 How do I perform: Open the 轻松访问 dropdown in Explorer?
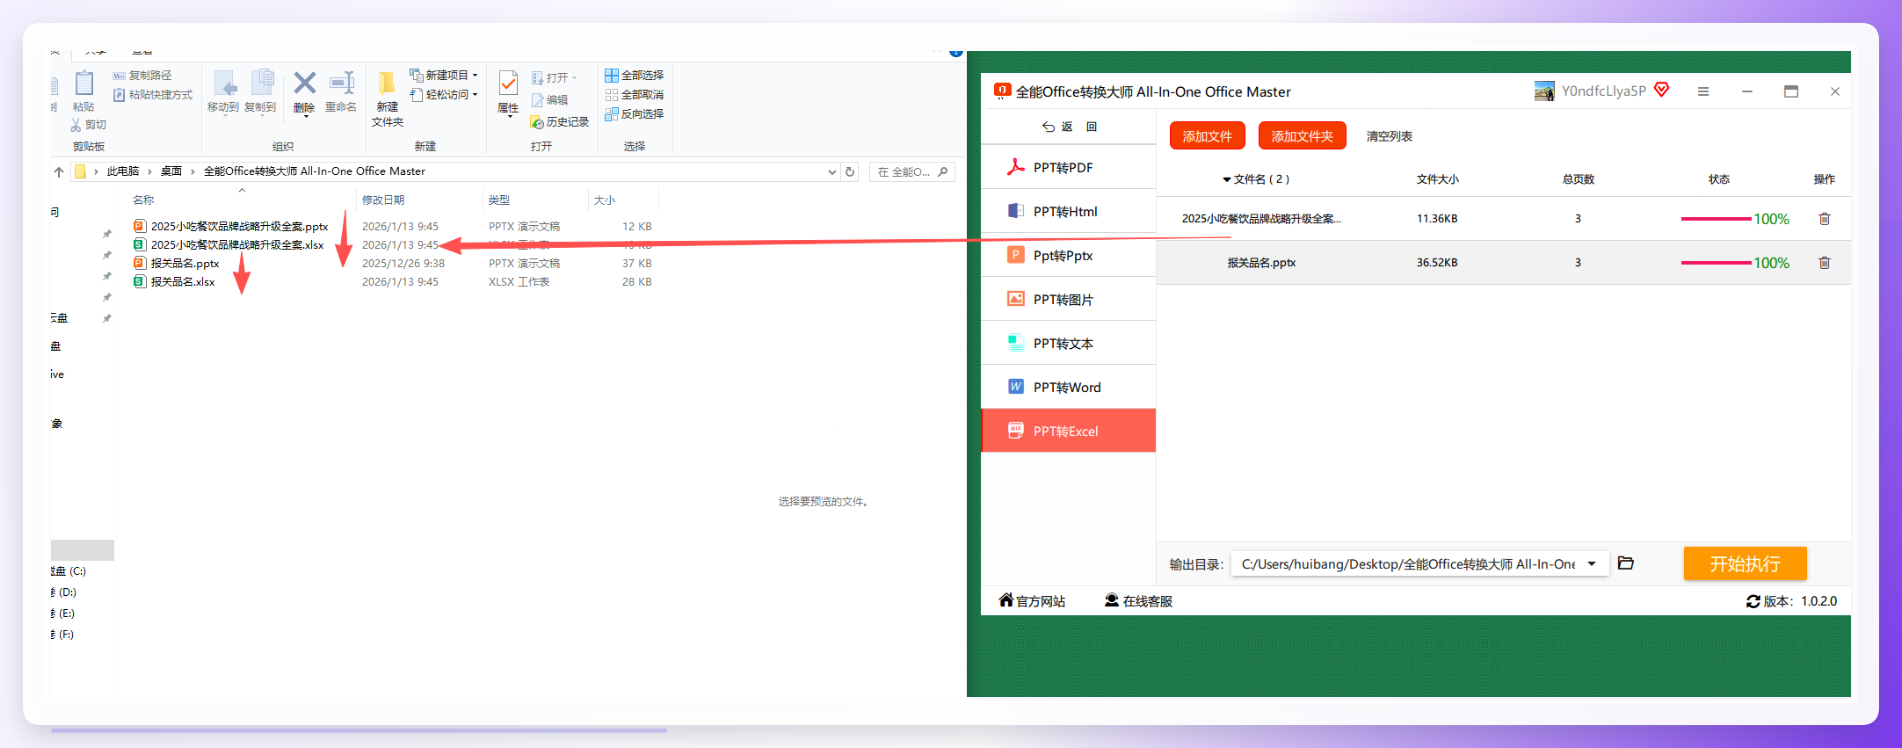click(444, 95)
